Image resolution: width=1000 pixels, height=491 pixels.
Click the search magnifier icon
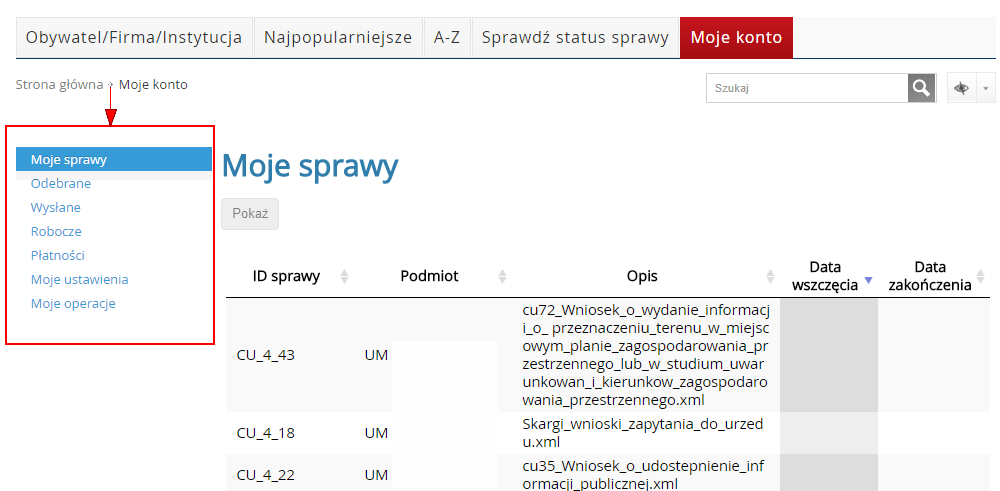tap(921, 88)
